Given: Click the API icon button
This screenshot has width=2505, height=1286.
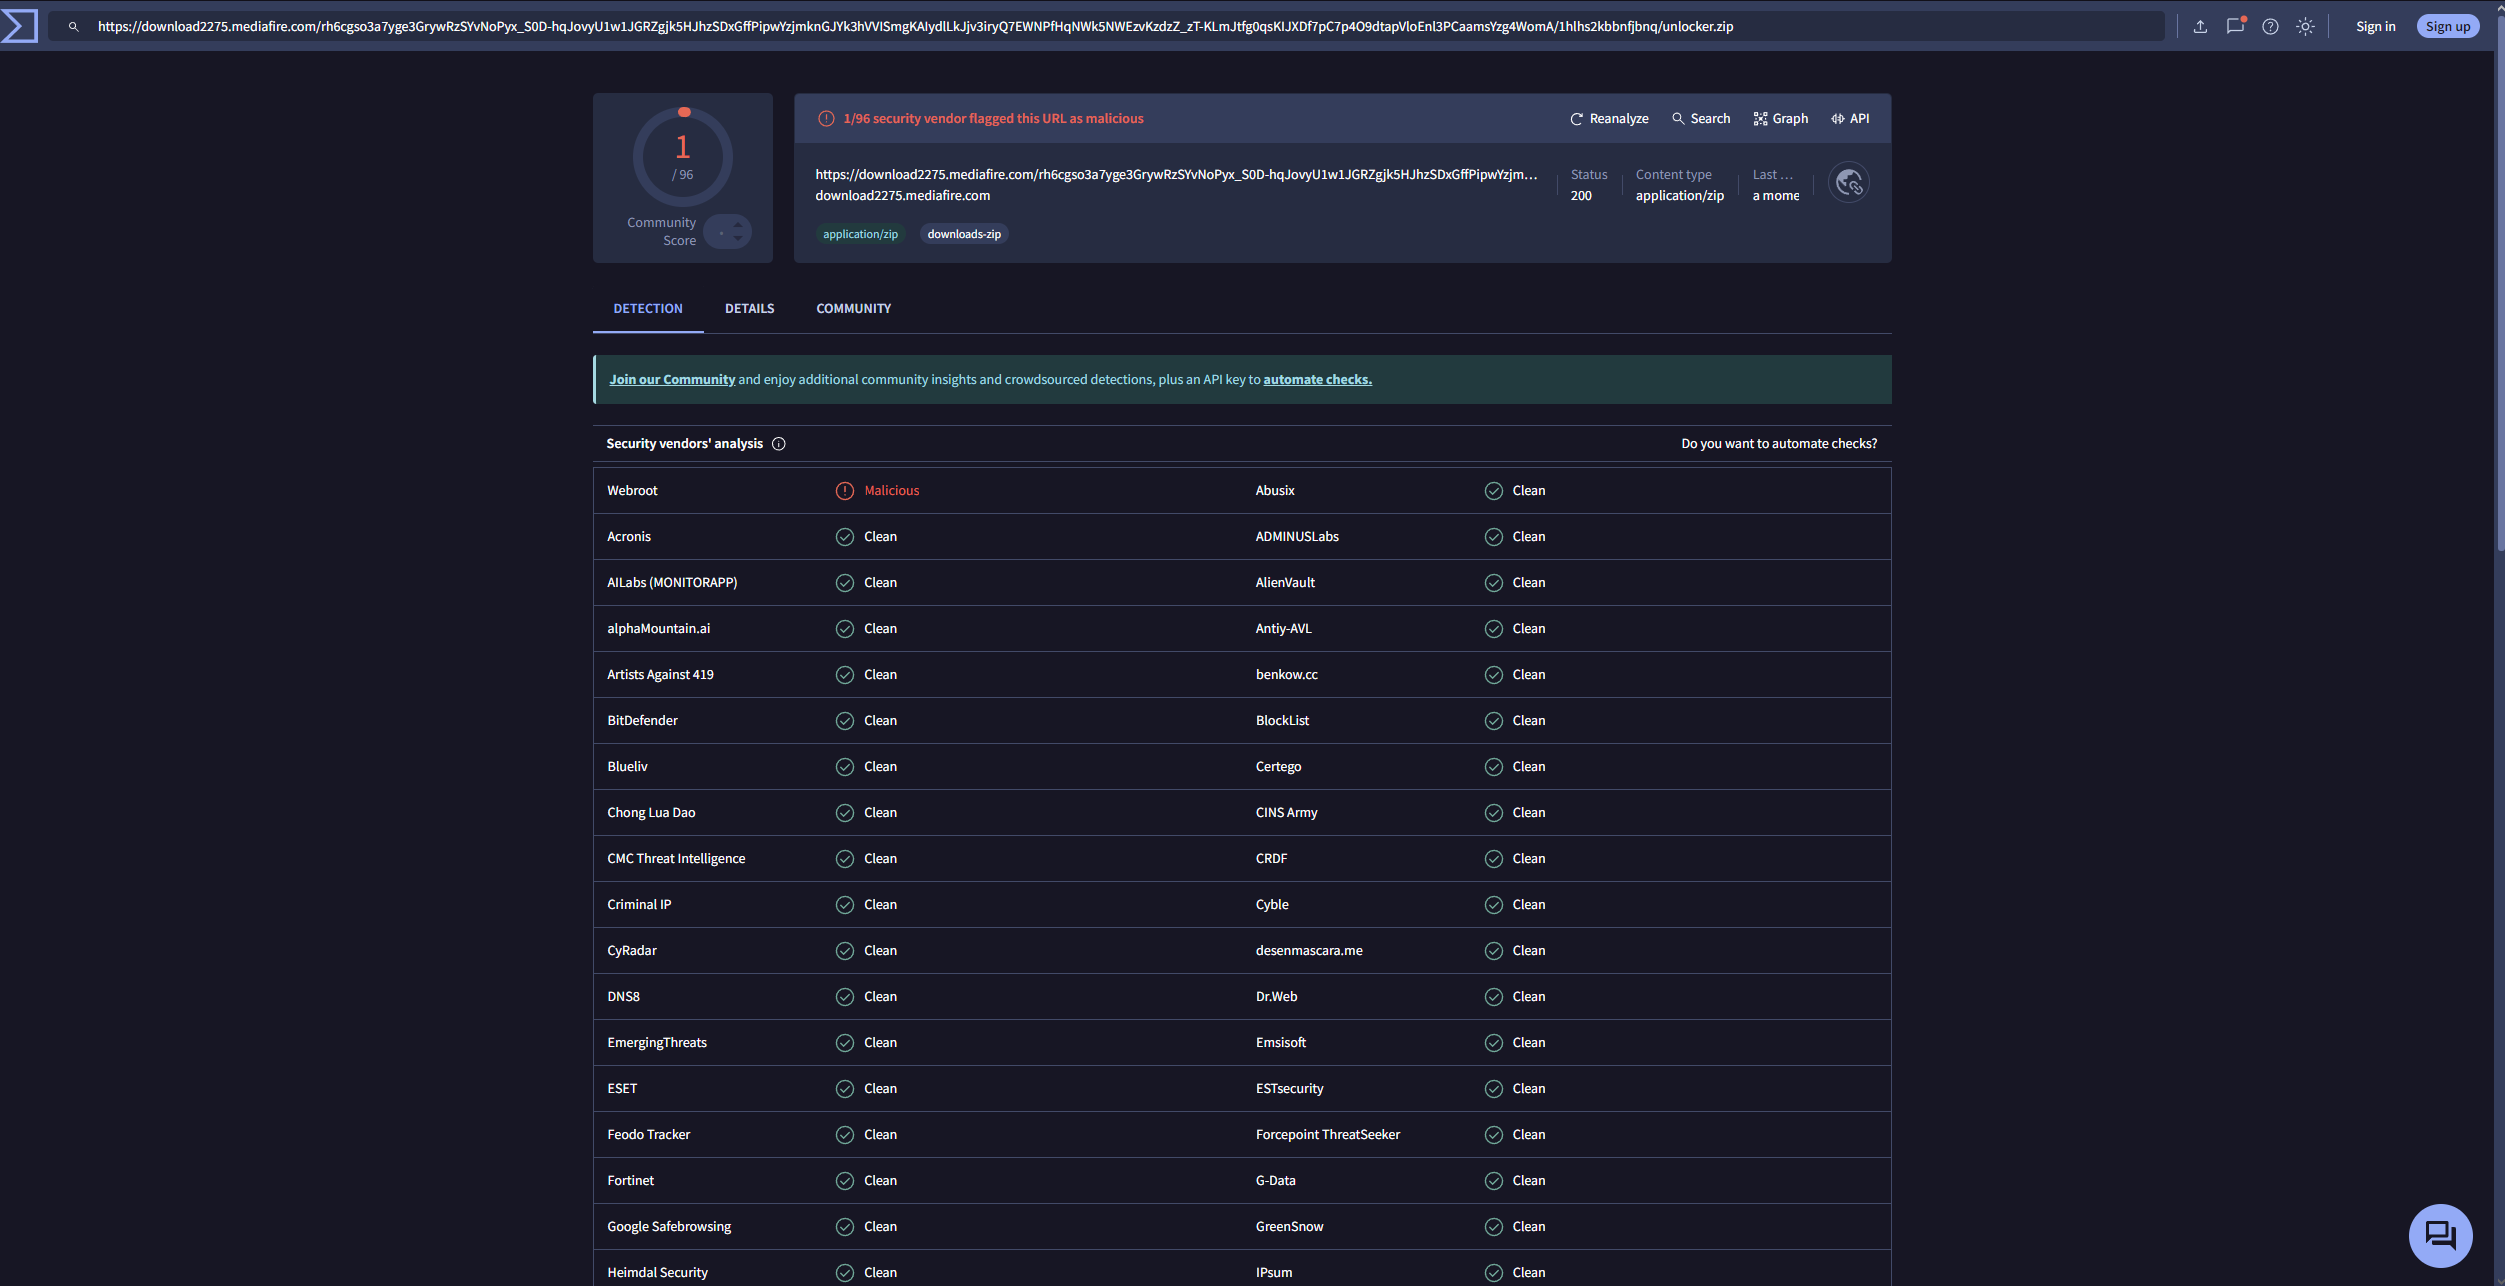Looking at the screenshot, I should [1849, 118].
